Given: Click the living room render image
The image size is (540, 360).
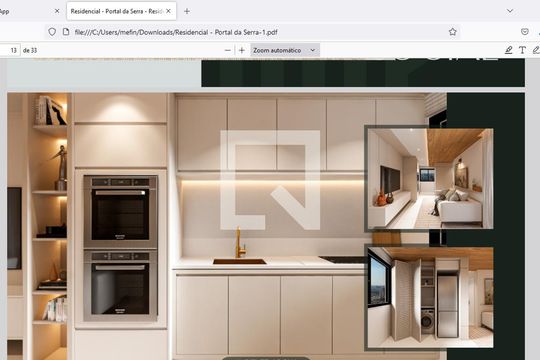Looking at the screenshot, I should (430, 178).
